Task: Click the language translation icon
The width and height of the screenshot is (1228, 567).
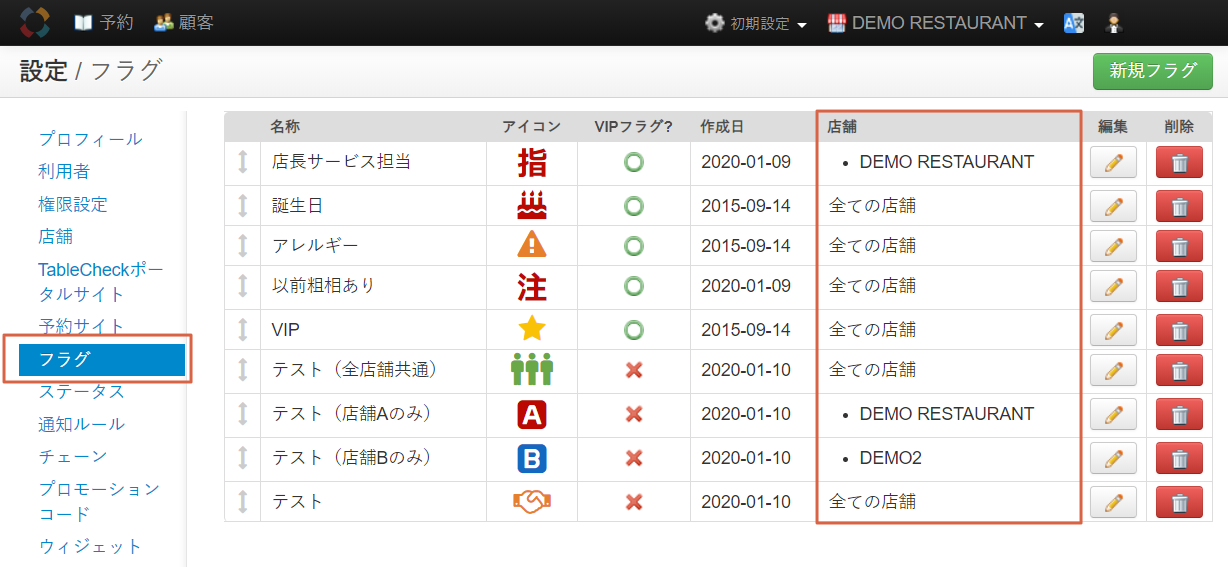Action: (x=1074, y=23)
